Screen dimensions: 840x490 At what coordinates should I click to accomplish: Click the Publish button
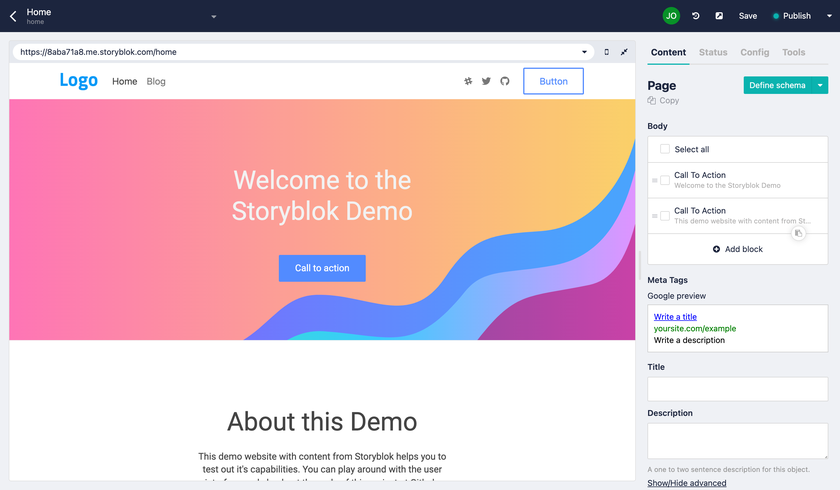pyautogui.click(x=792, y=16)
